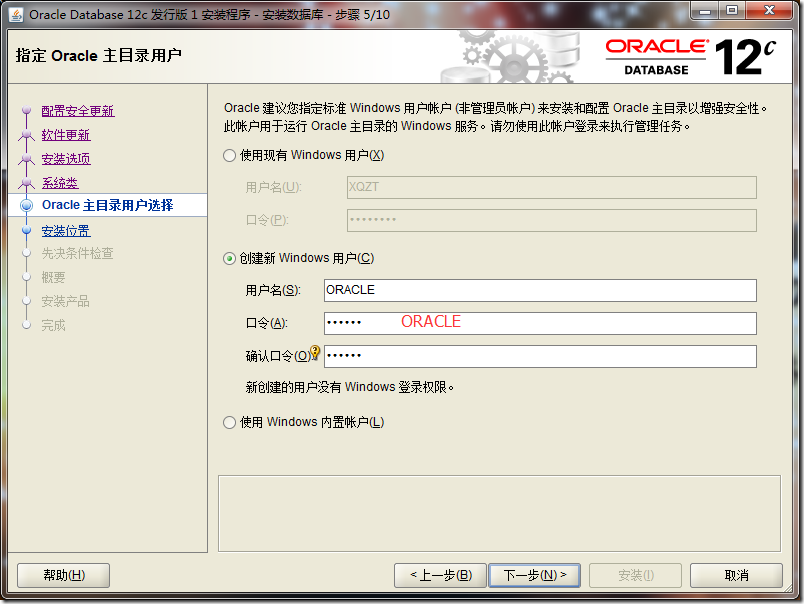
Task: Click the 口令(A) password field
Action: pos(540,323)
